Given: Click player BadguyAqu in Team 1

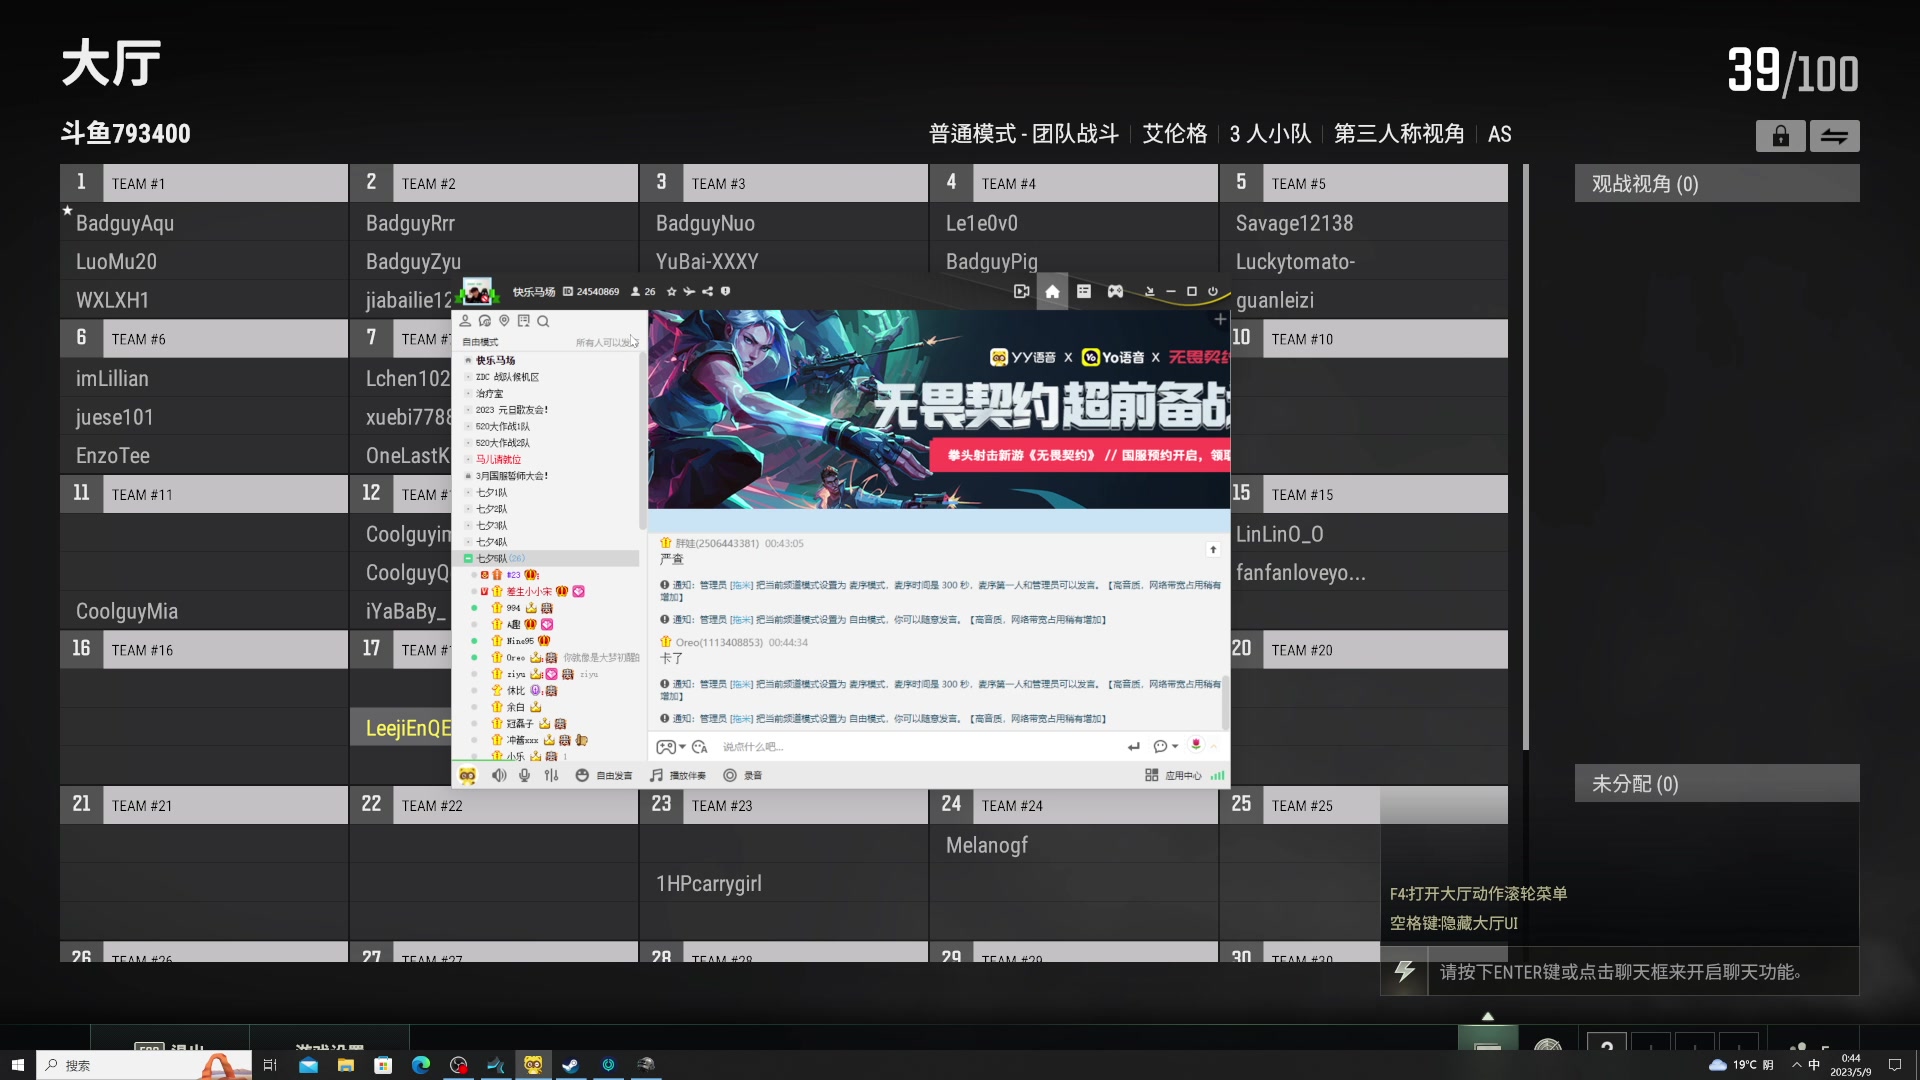Looking at the screenshot, I should coord(125,223).
